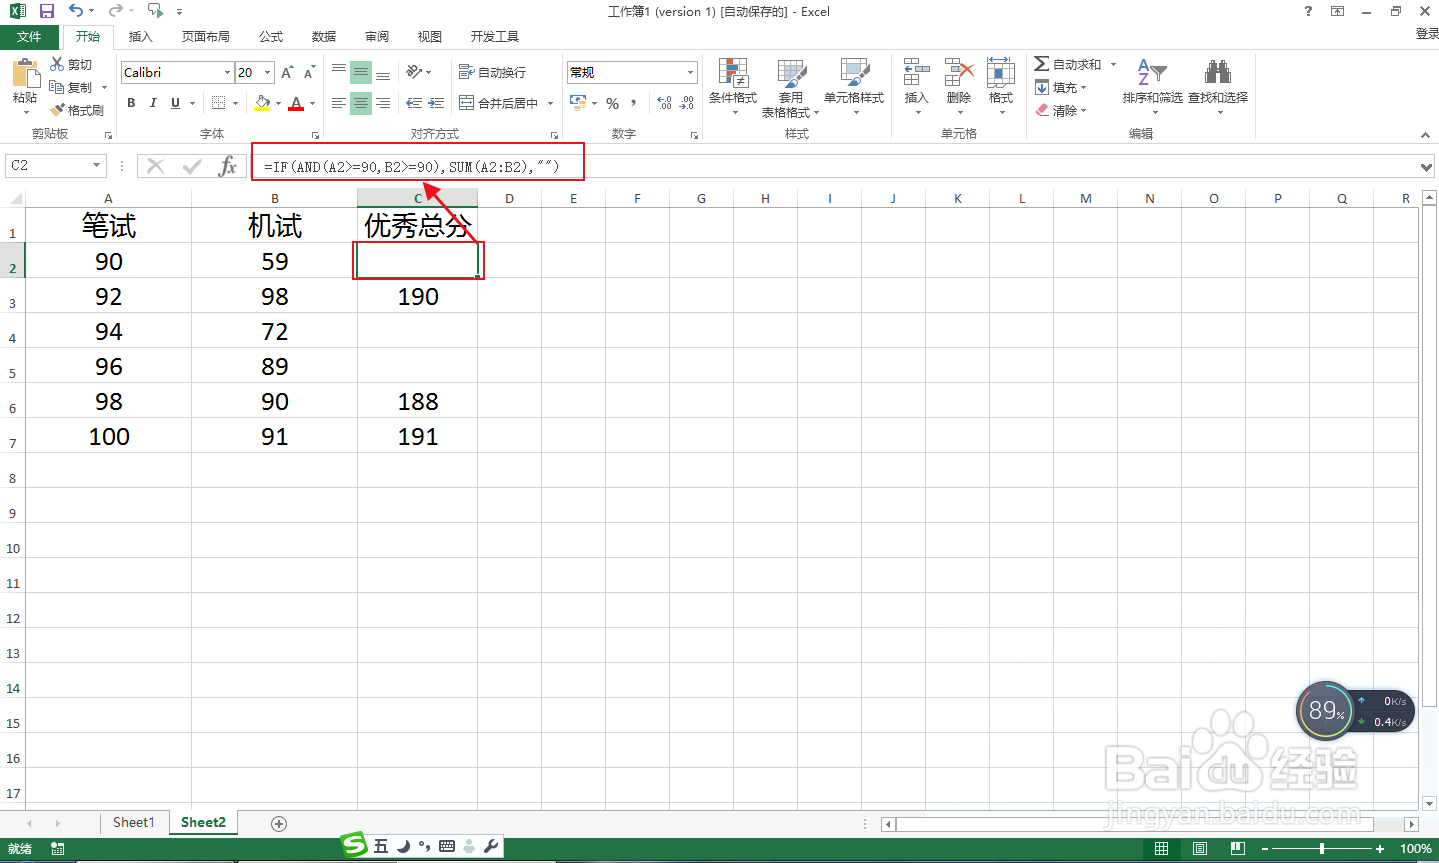Open the 文件 file tab
This screenshot has width=1439, height=863.
(29, 36)
